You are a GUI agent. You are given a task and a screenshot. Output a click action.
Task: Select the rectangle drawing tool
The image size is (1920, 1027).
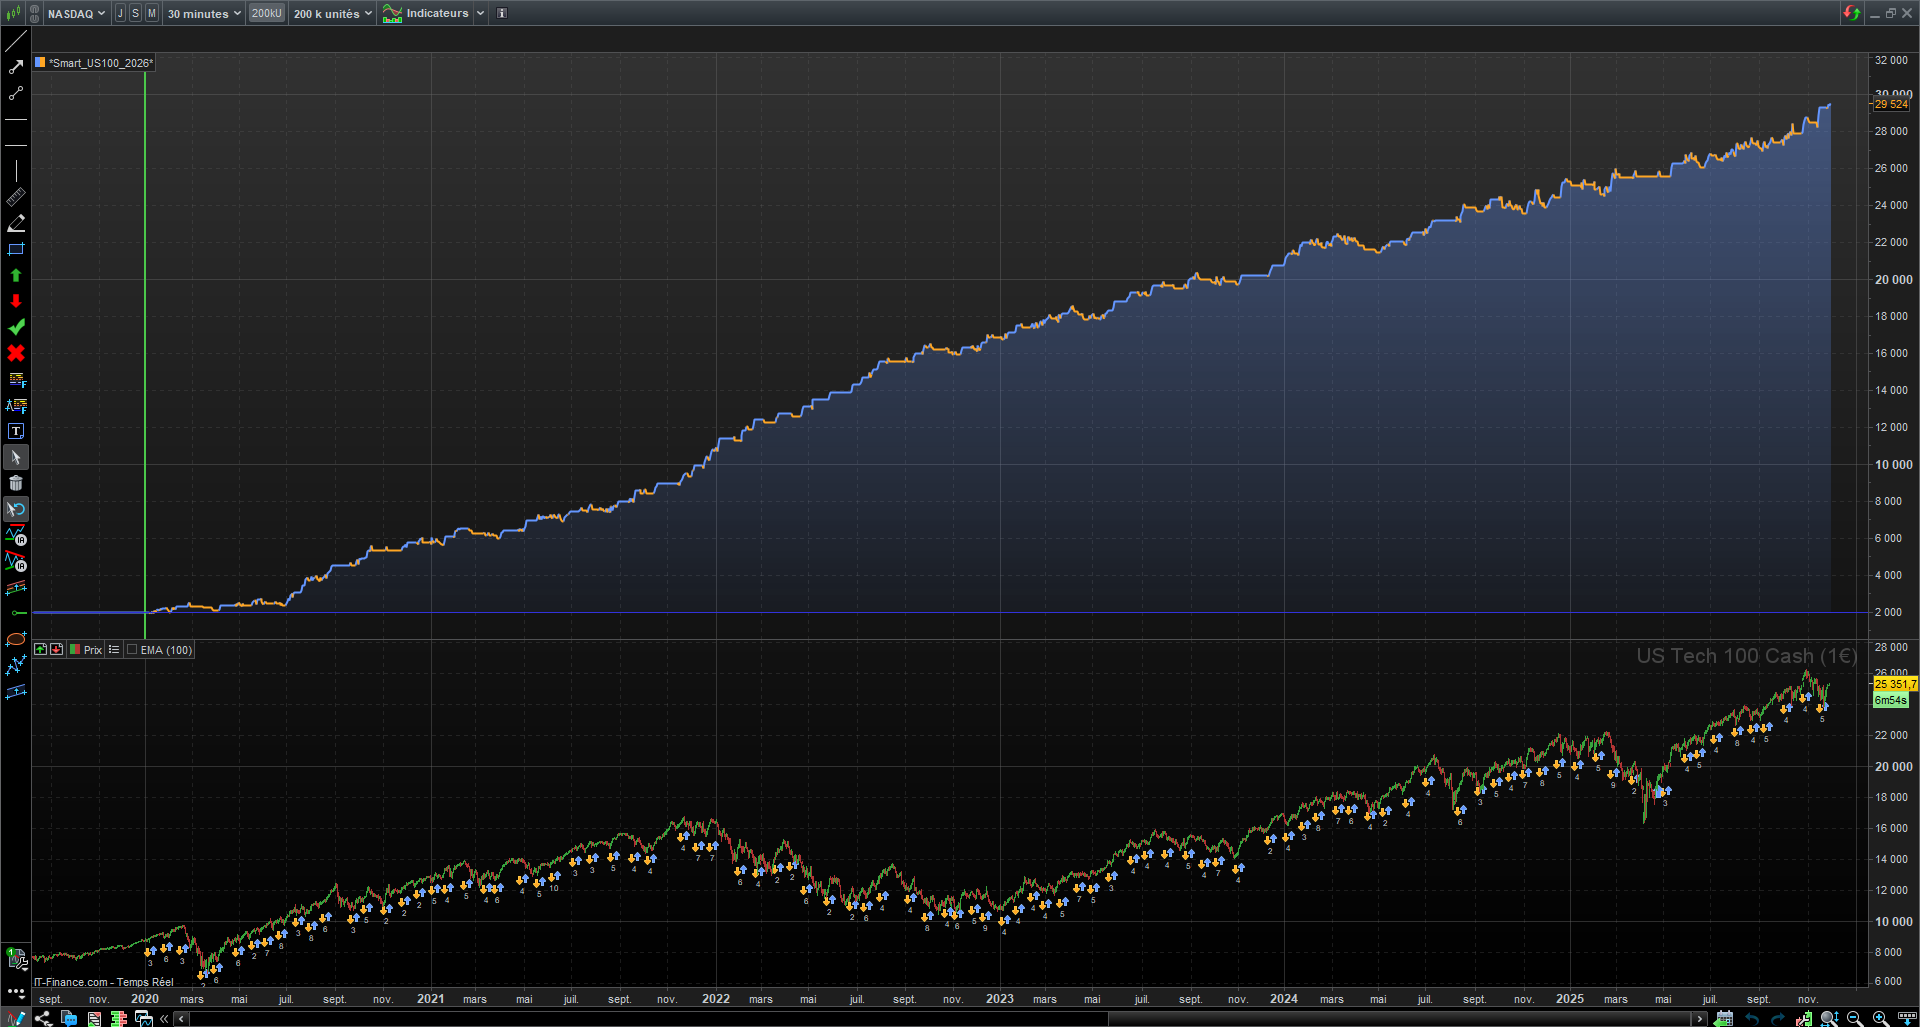click(x=16, y=249)
